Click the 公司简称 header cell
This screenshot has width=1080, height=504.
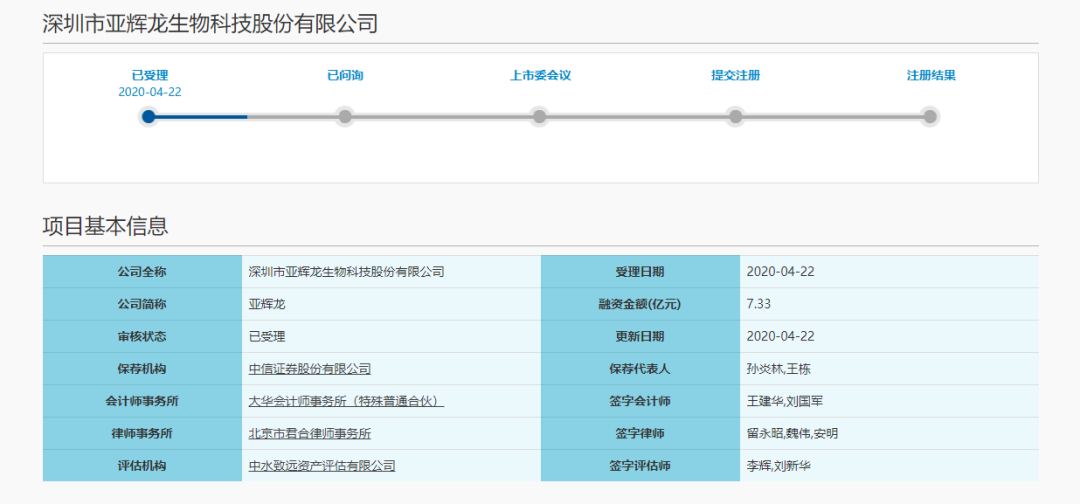(142, 304)
